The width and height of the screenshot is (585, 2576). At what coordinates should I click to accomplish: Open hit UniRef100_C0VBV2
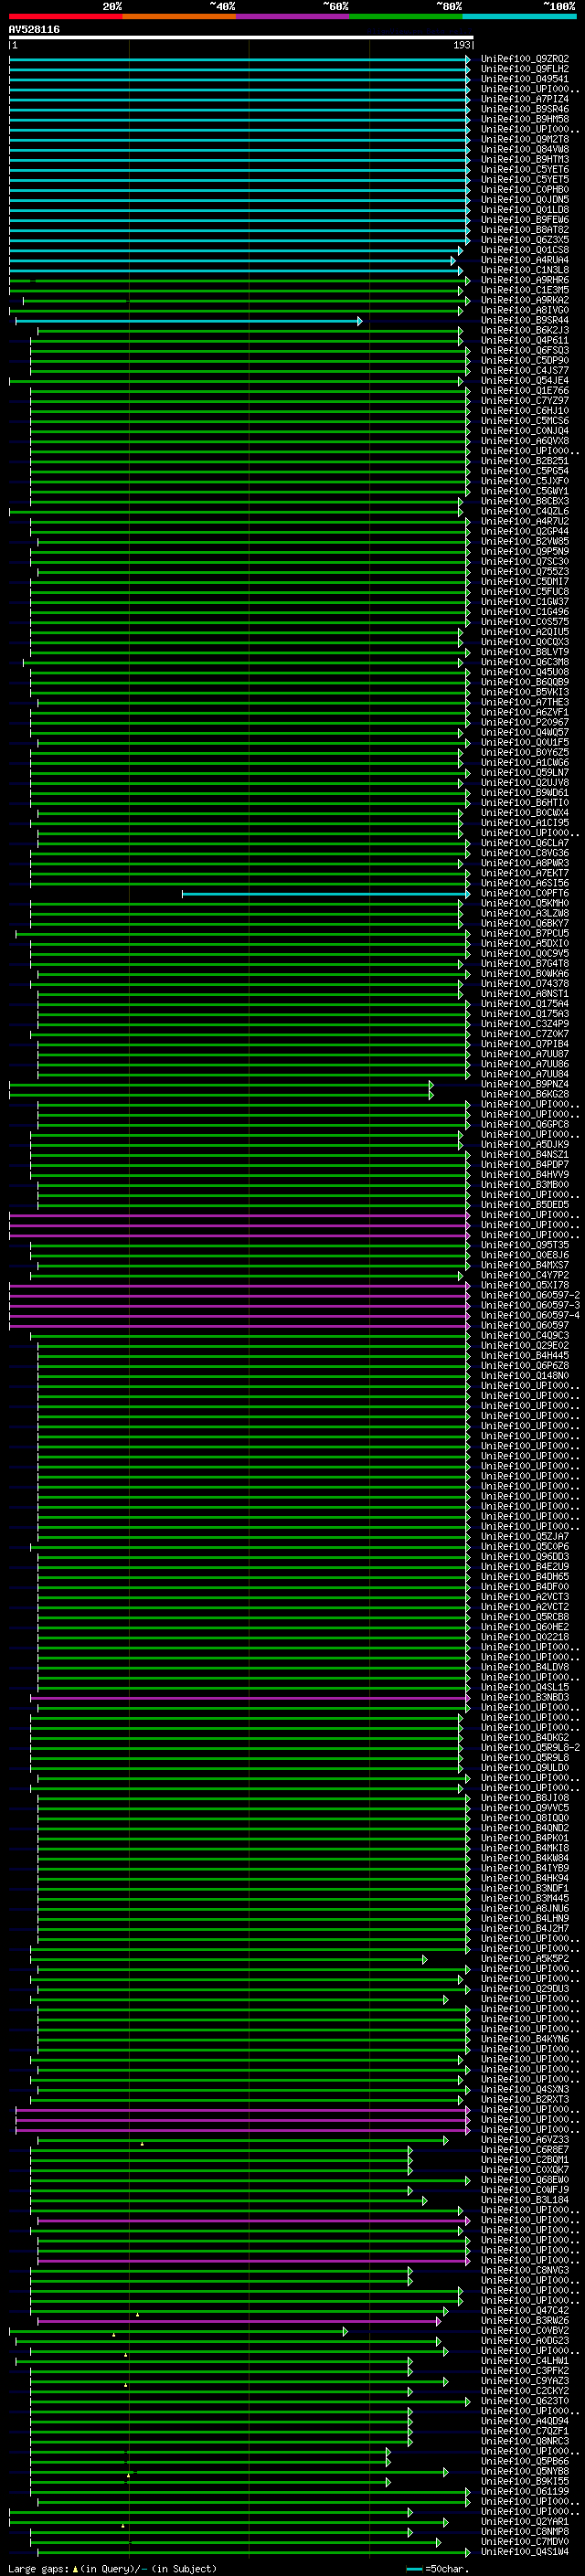(524, 2330)
